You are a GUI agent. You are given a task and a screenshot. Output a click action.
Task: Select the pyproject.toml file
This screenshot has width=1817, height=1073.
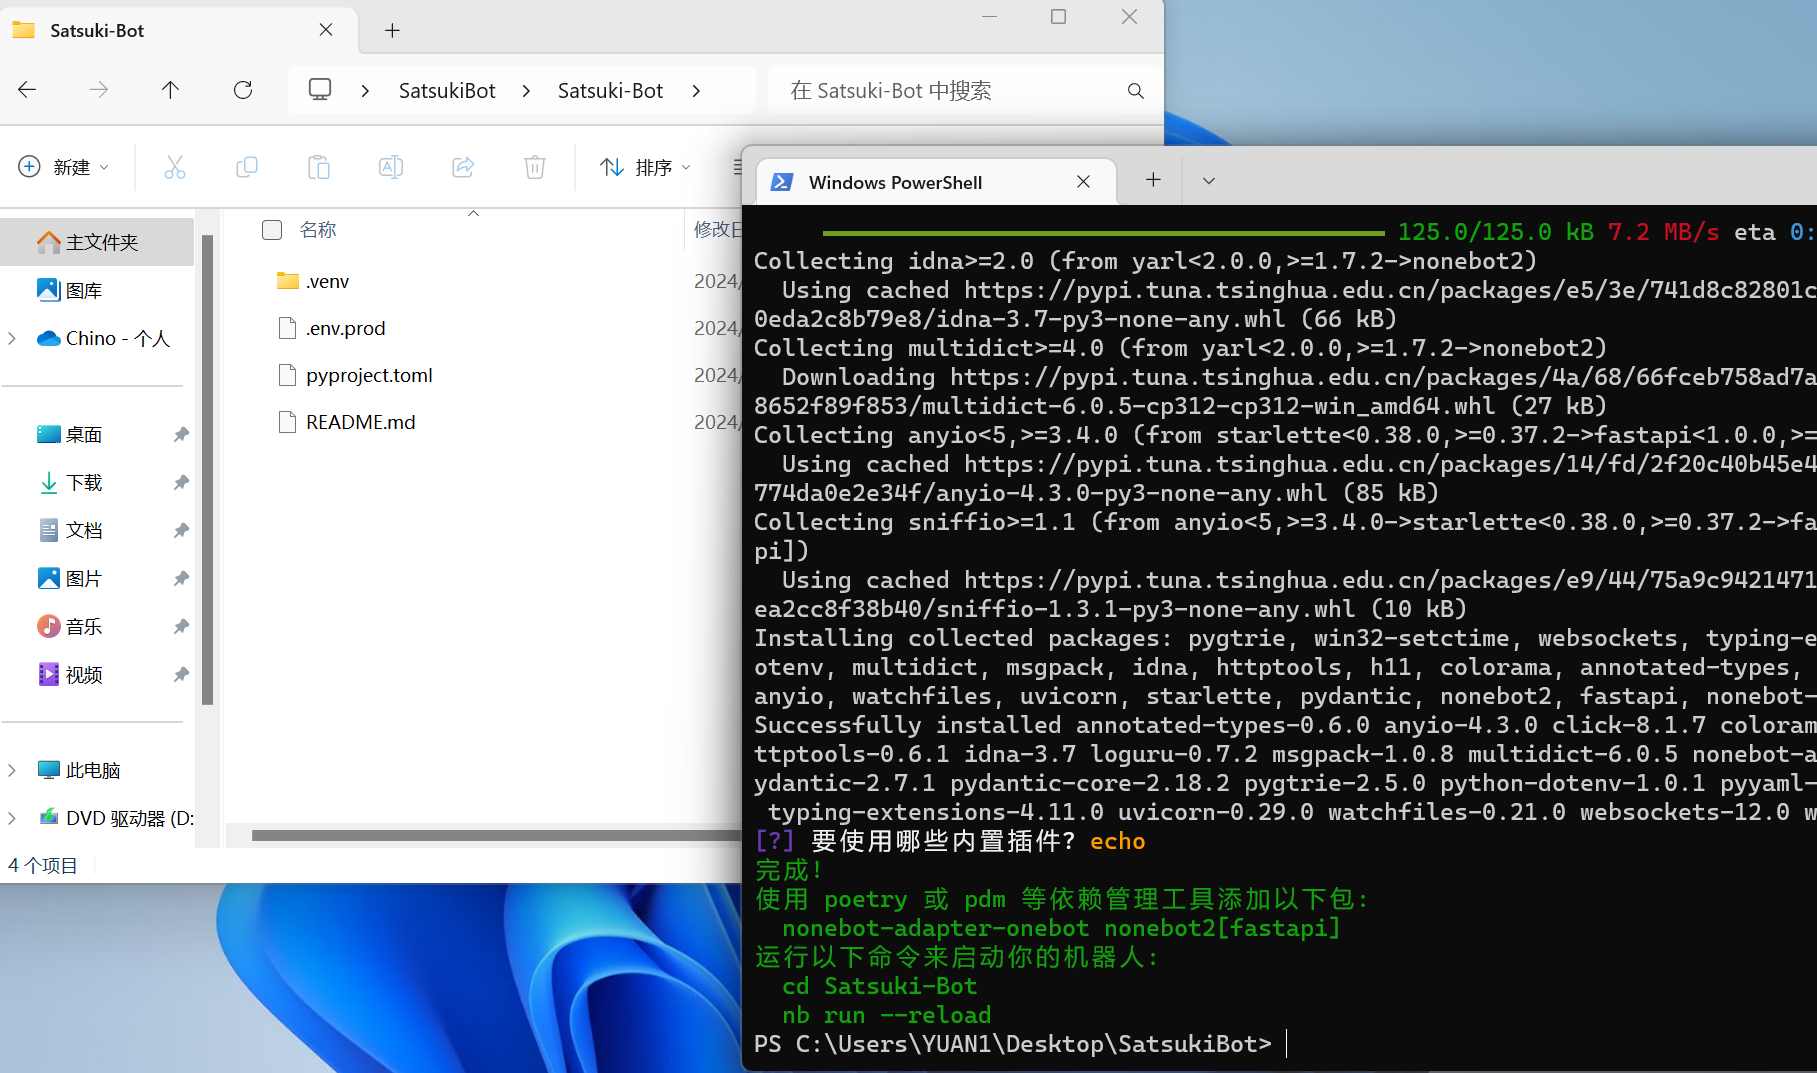369,375
